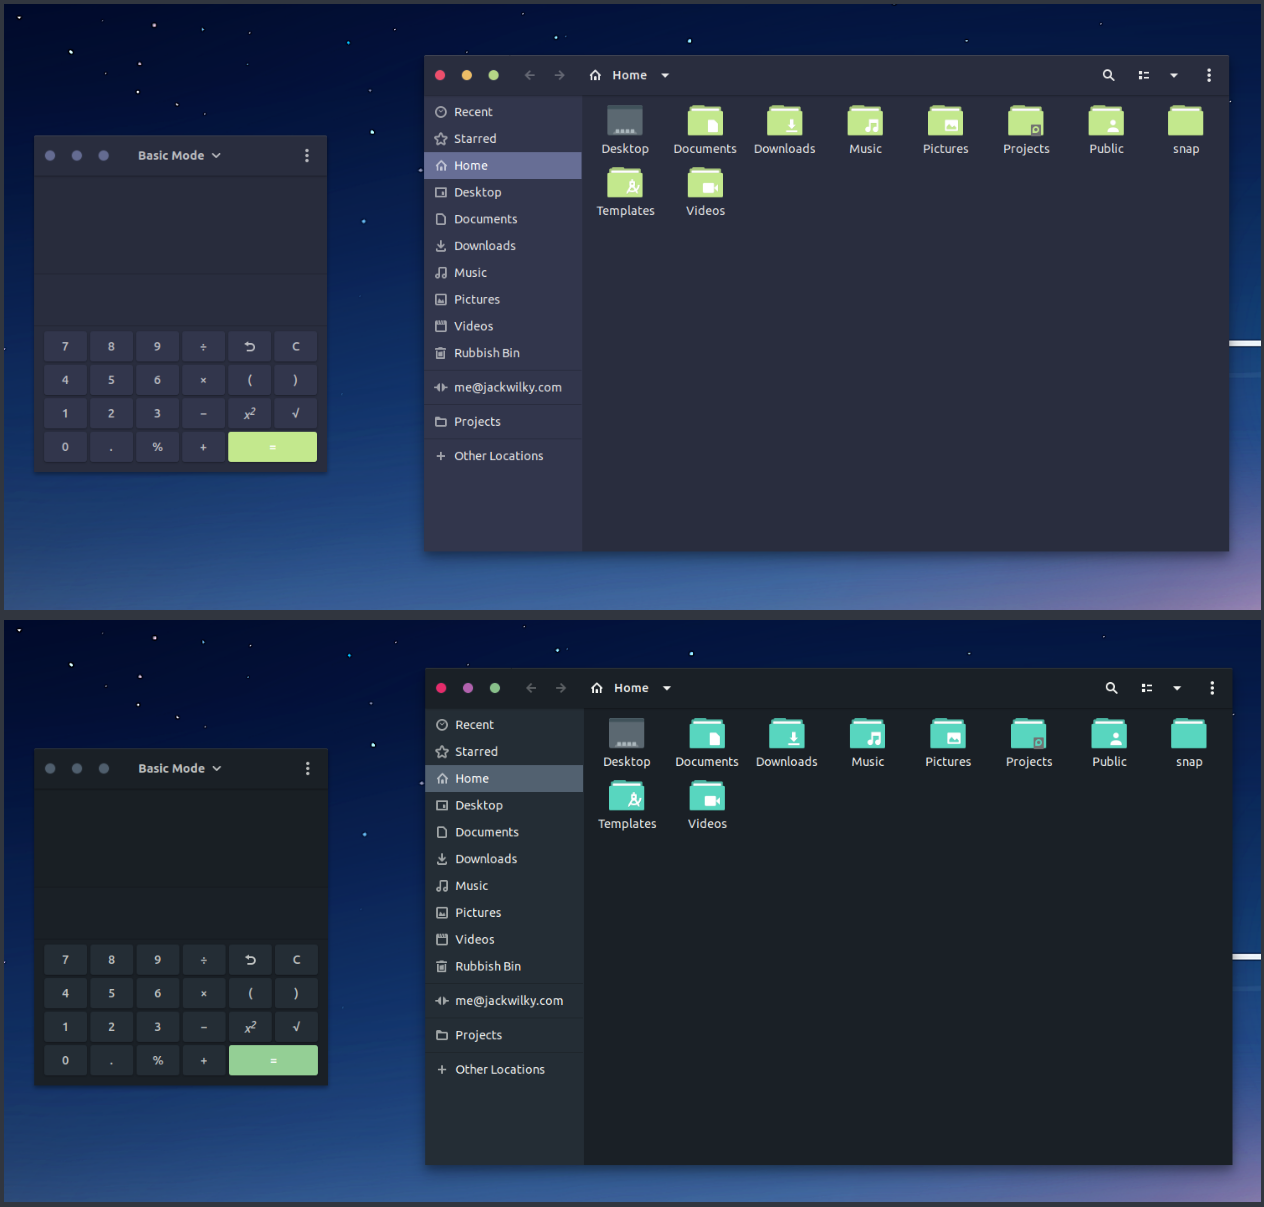Open the calculator's three-dot menu
The image size is (1264, 1207).
point(307,155)
